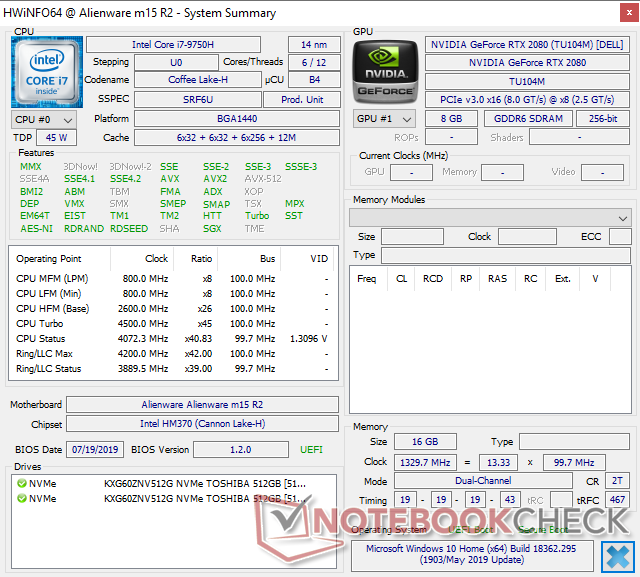
Task: Open the CPU #0 selector dropdown
Action: [44, 120]
